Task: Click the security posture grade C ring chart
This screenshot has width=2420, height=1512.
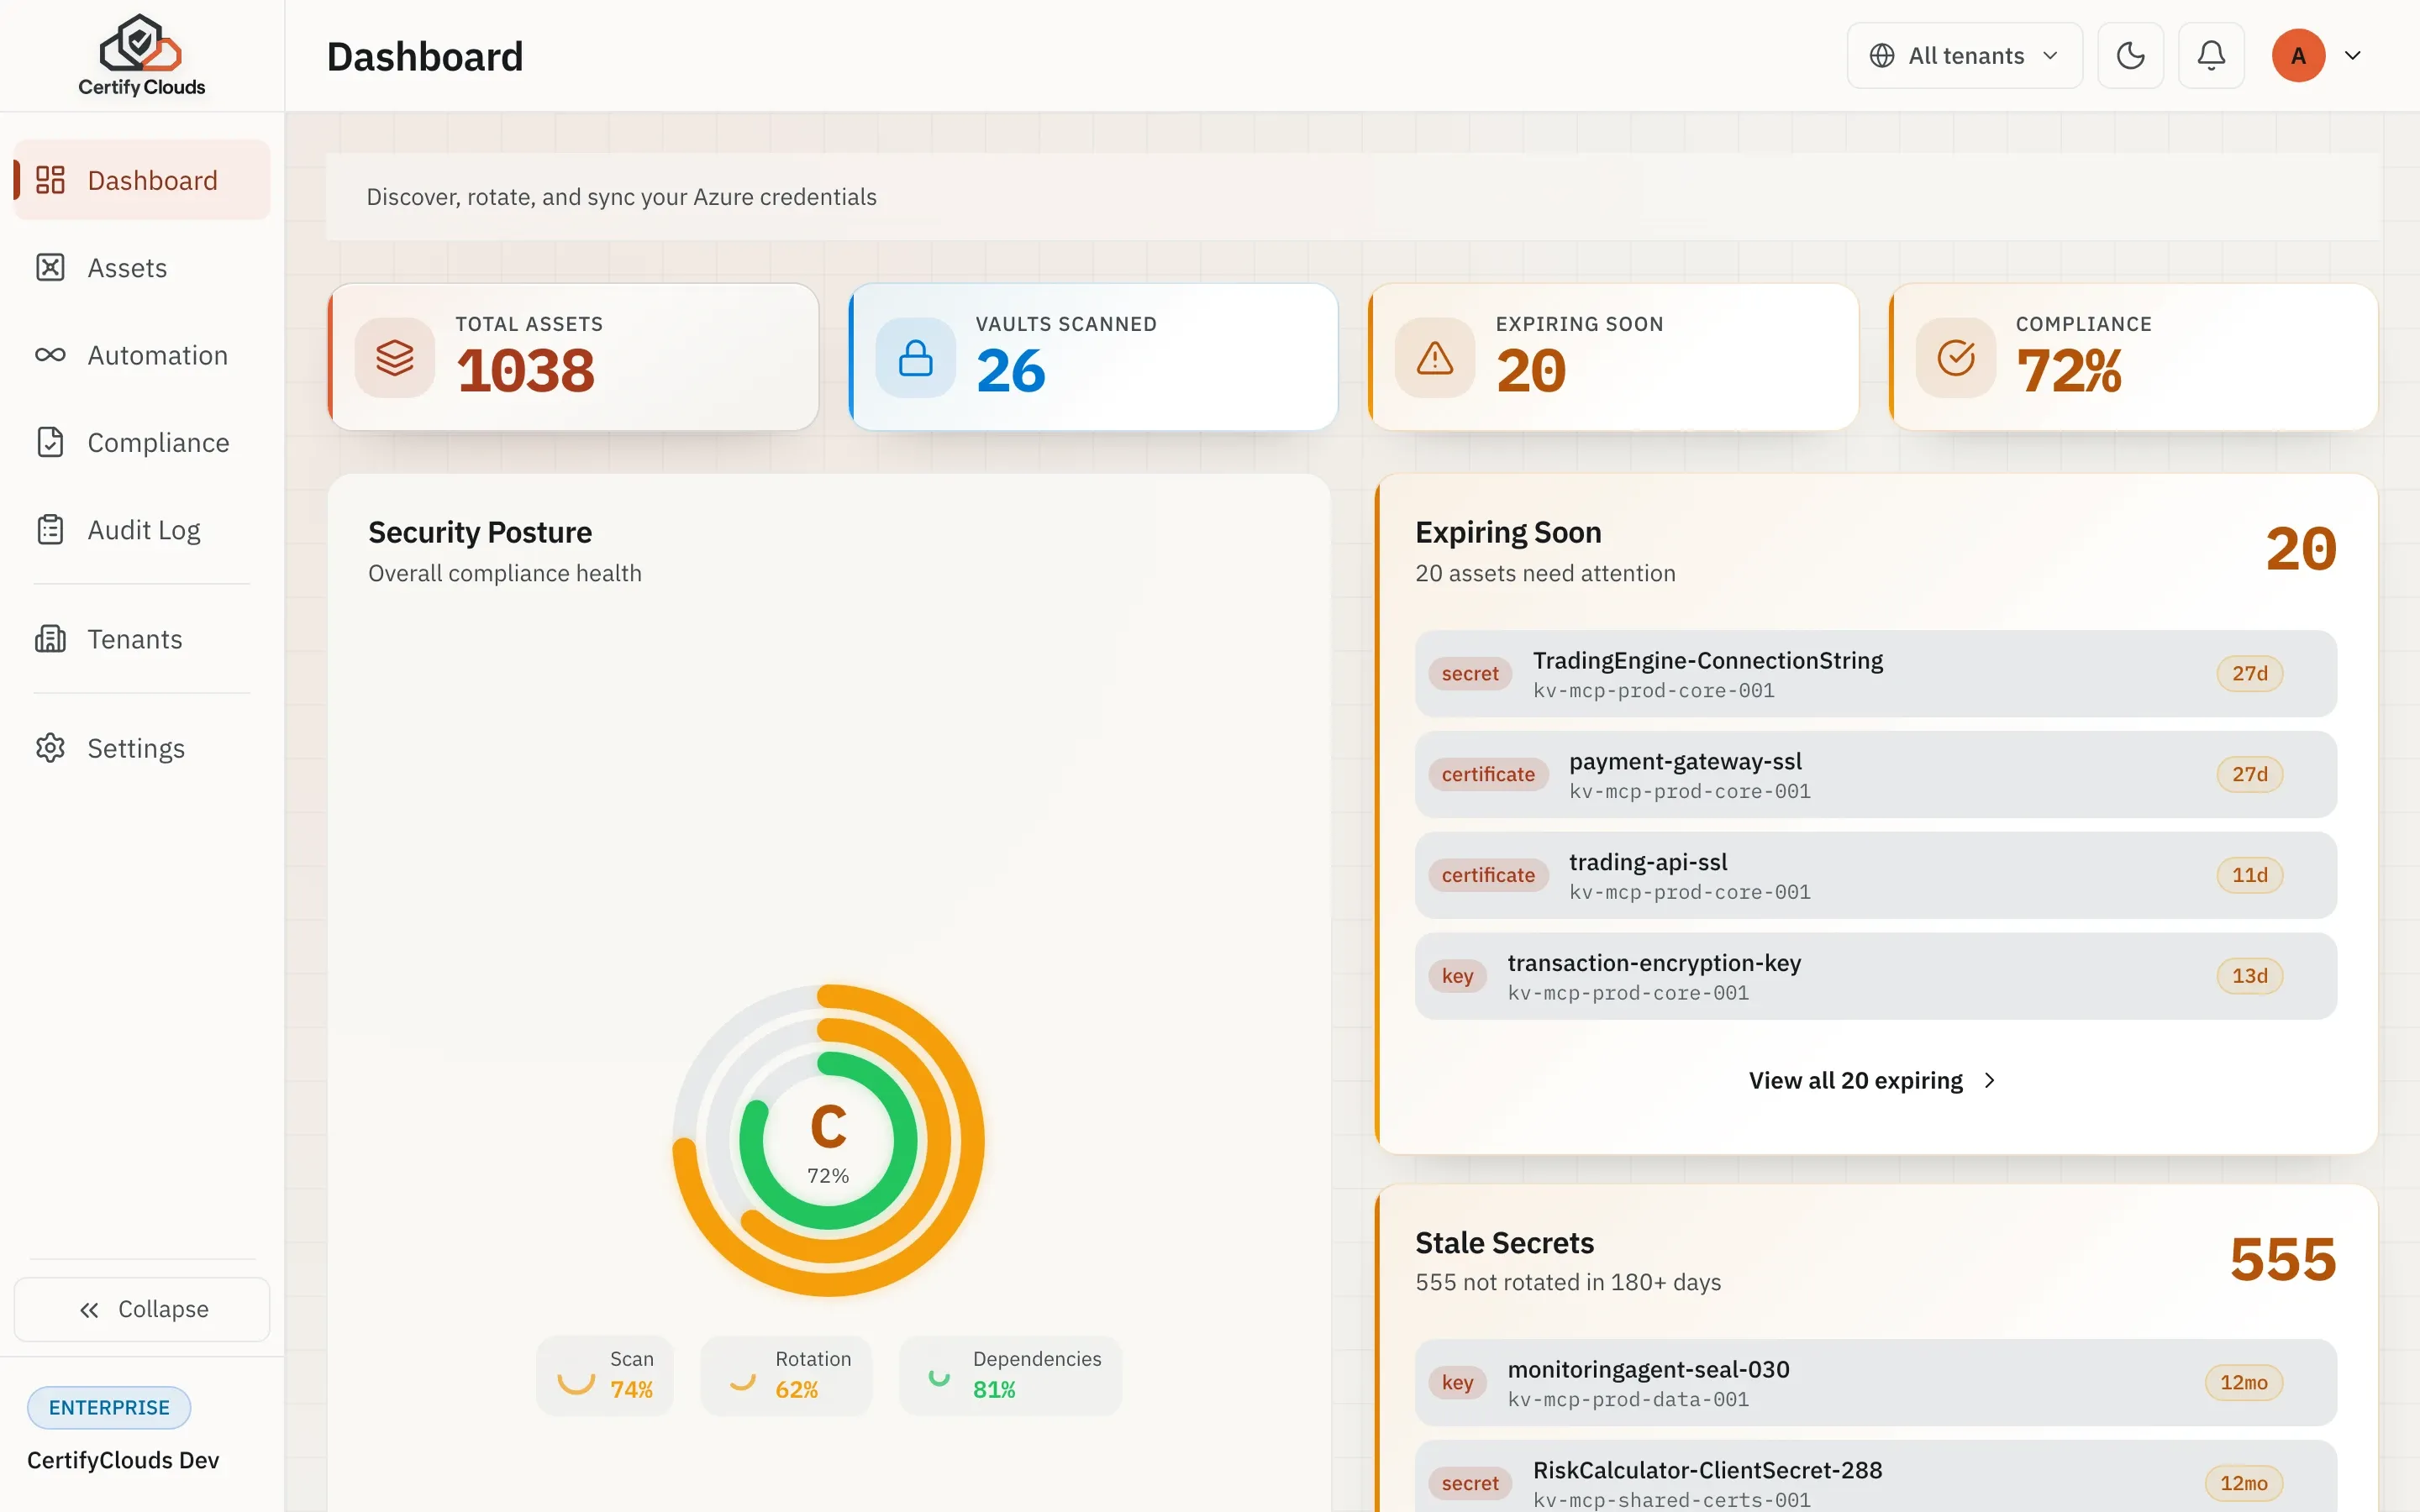Action: [x=828, y=1141]
